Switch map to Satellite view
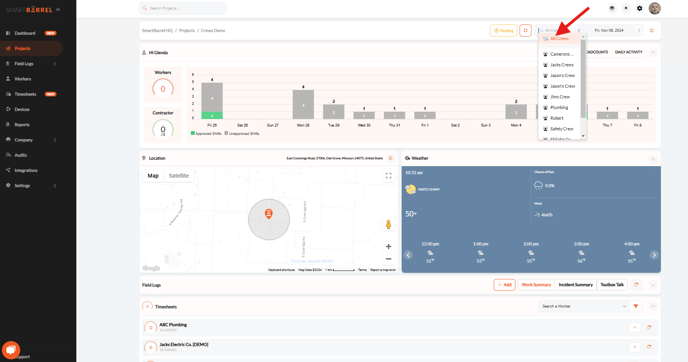The image size is (688, 362). tap(179, 176)
